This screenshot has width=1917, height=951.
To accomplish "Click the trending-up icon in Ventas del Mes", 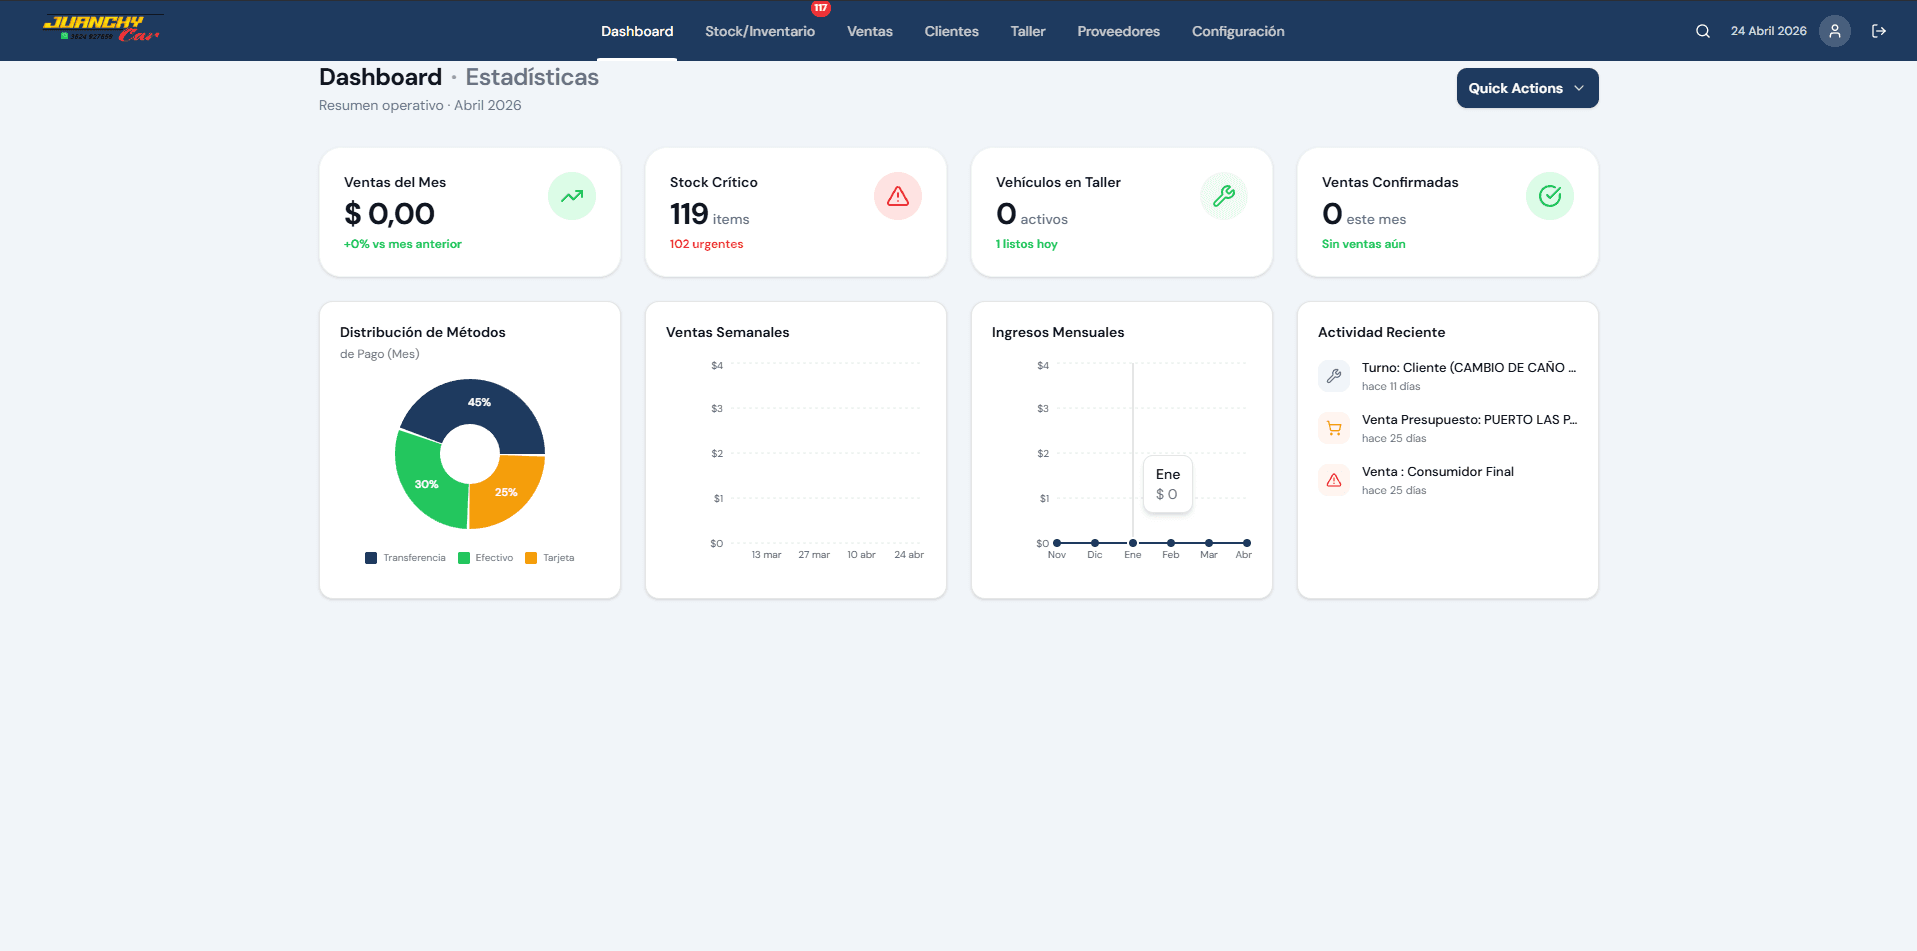I will [572, 196].
